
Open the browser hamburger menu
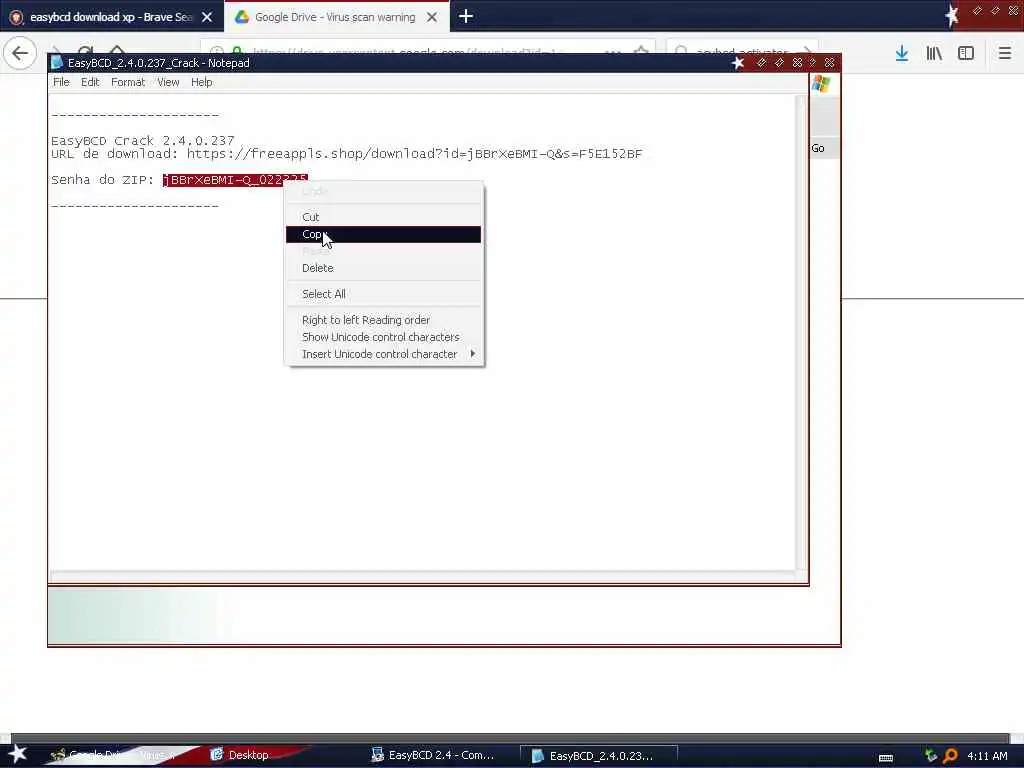[x=1005, y=54]
